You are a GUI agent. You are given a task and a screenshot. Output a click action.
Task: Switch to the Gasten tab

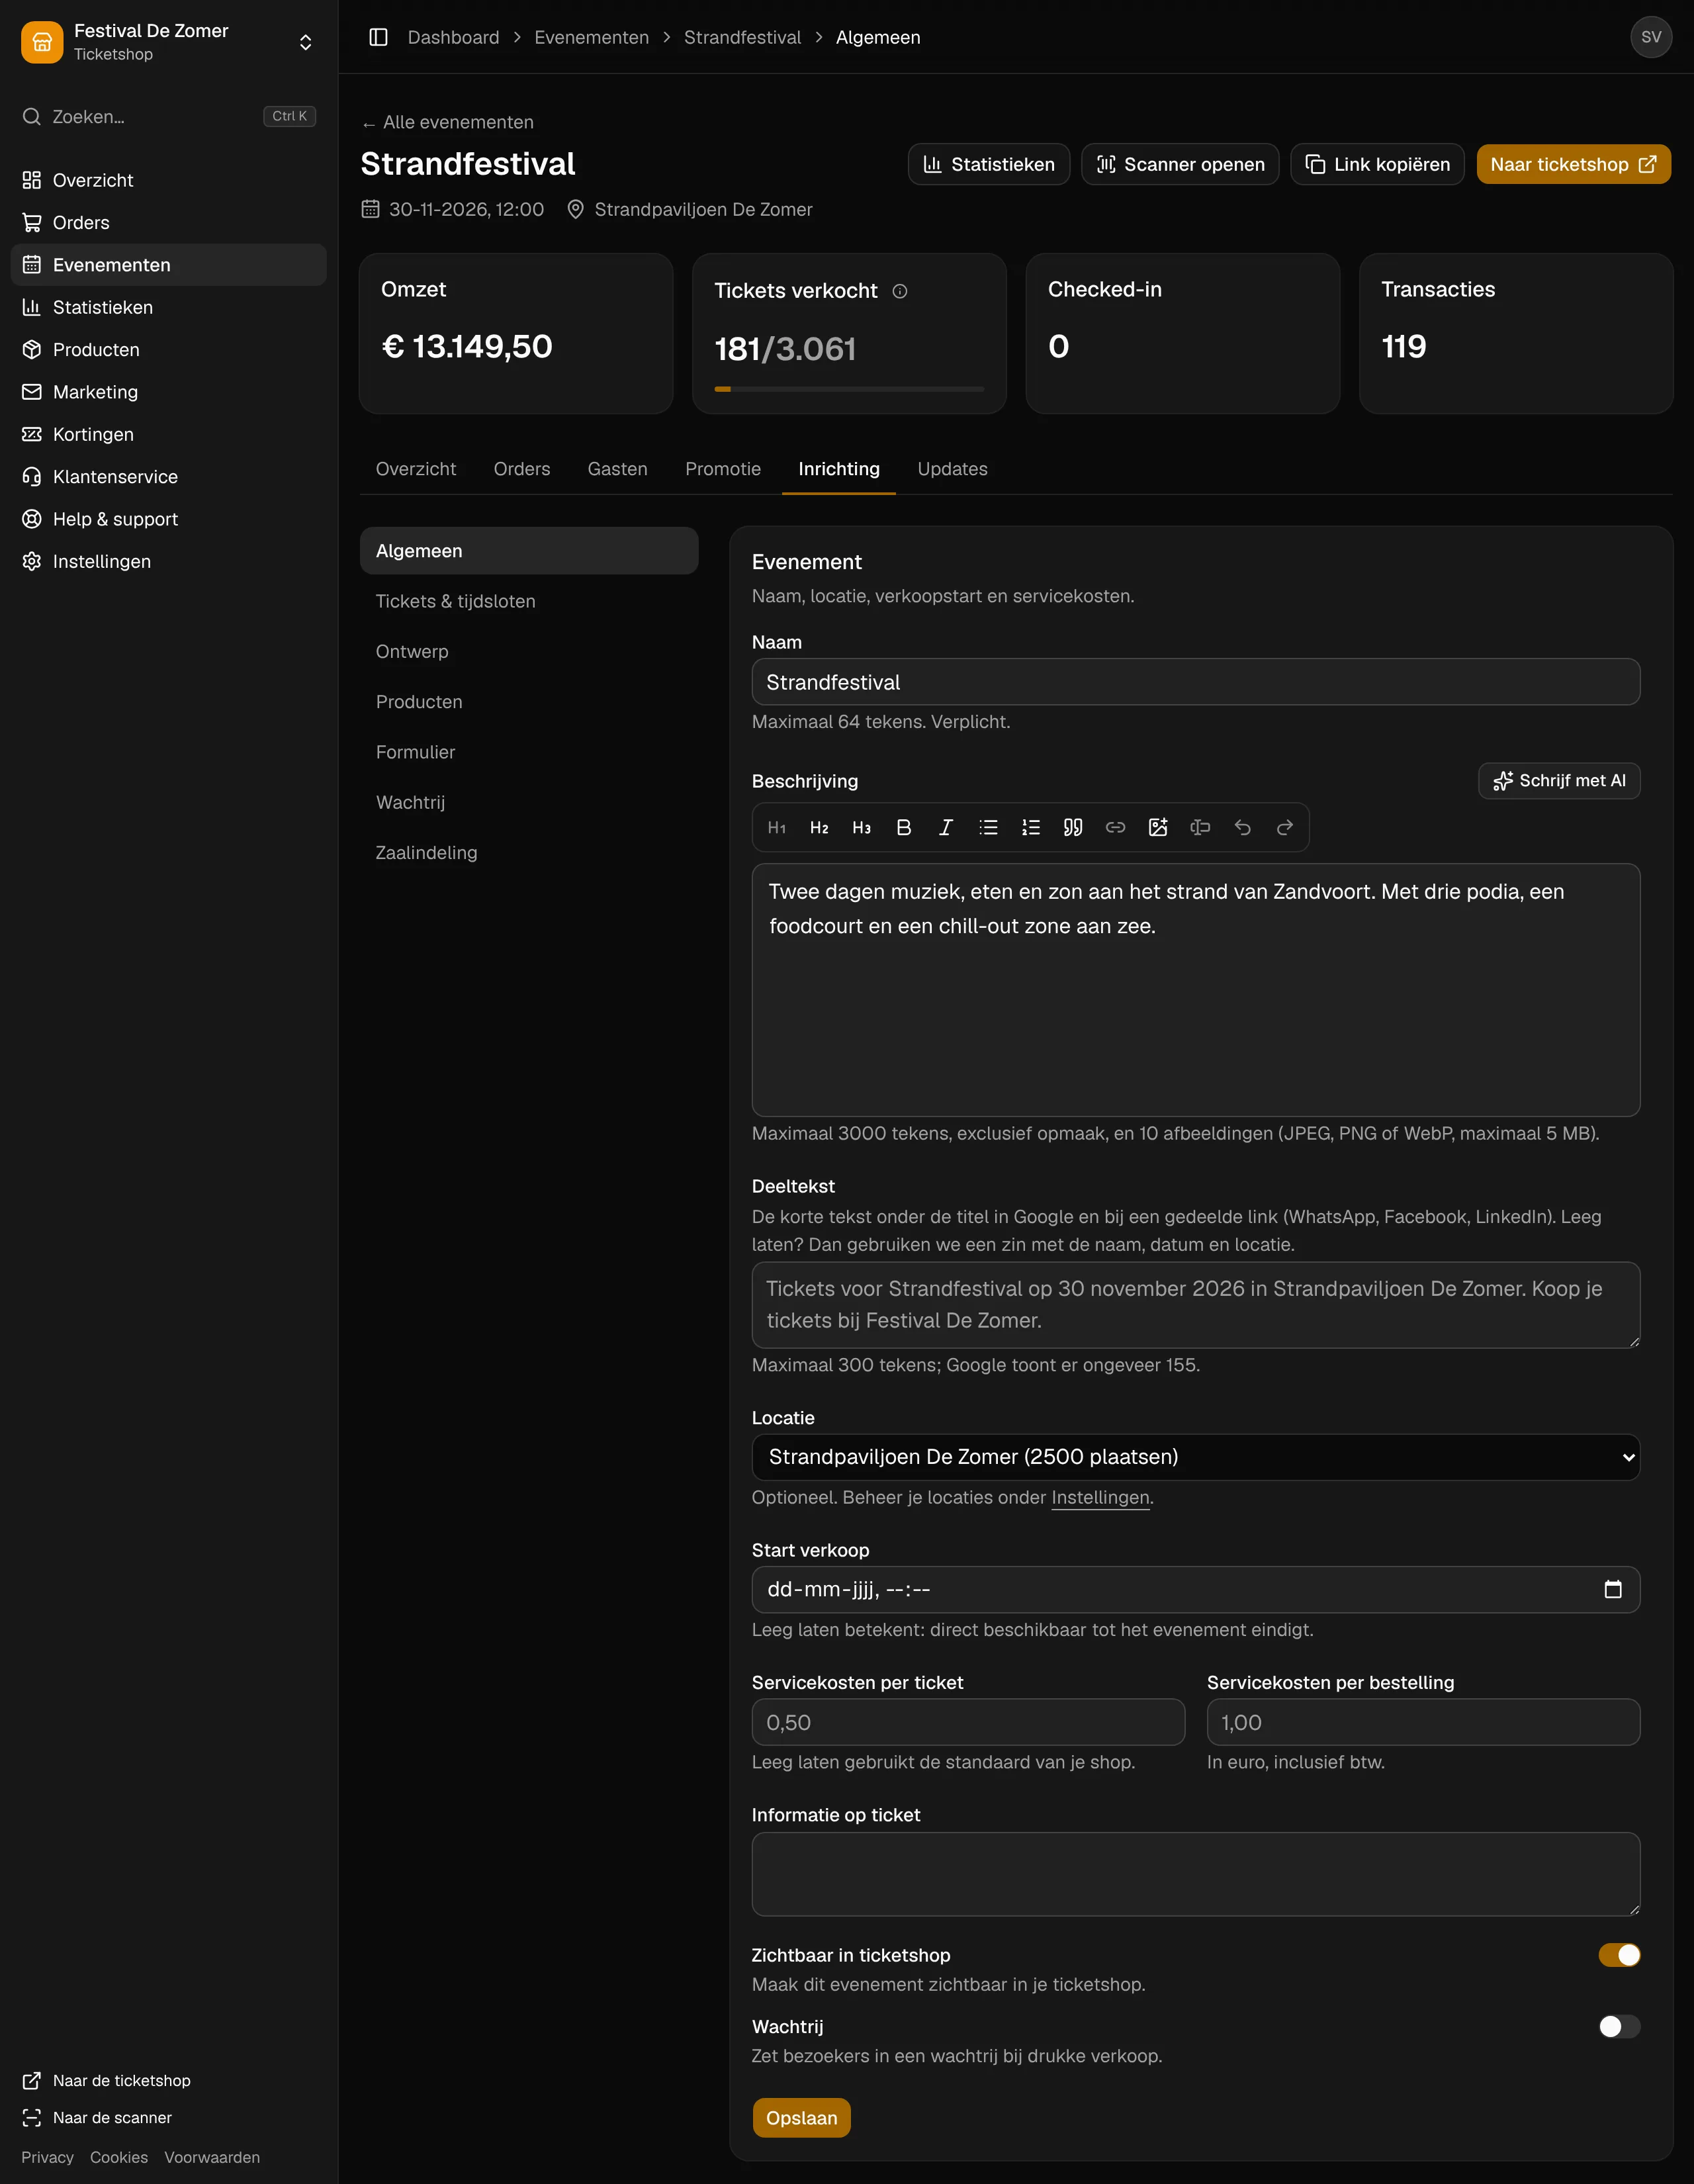[618, 469]
